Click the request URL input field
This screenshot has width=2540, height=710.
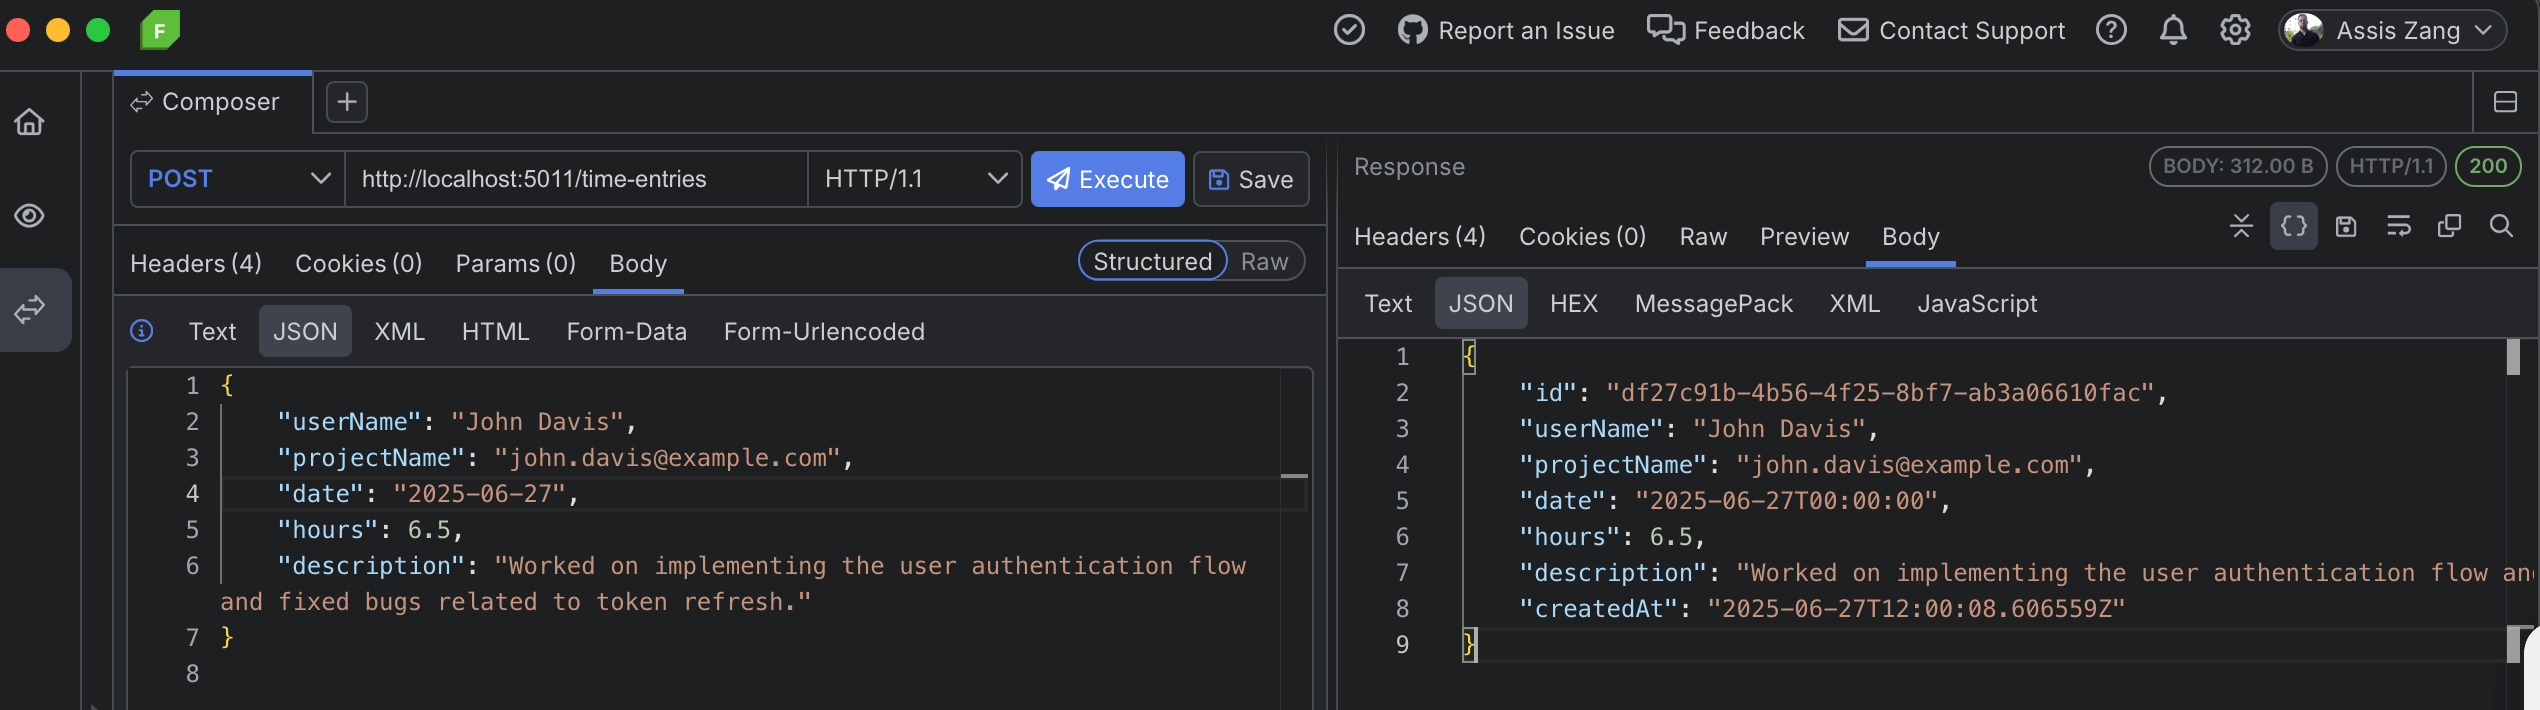[576, 179]
